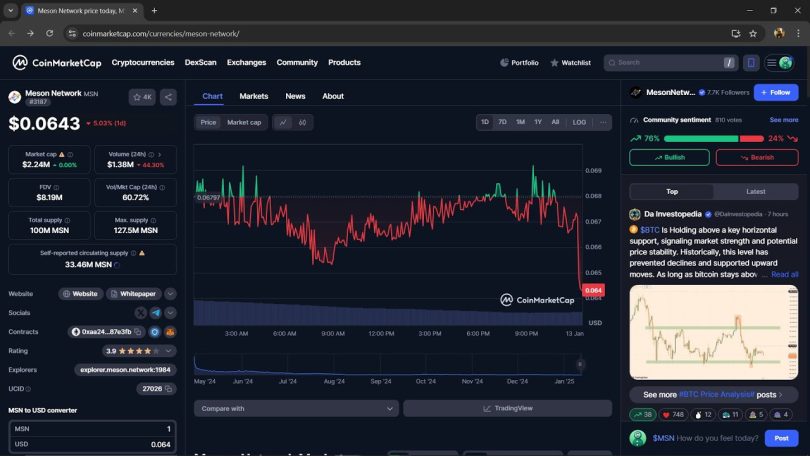This screenshot has width=810, height=456.
Task: Copy the UCID 27026
Action: point(168,389)
